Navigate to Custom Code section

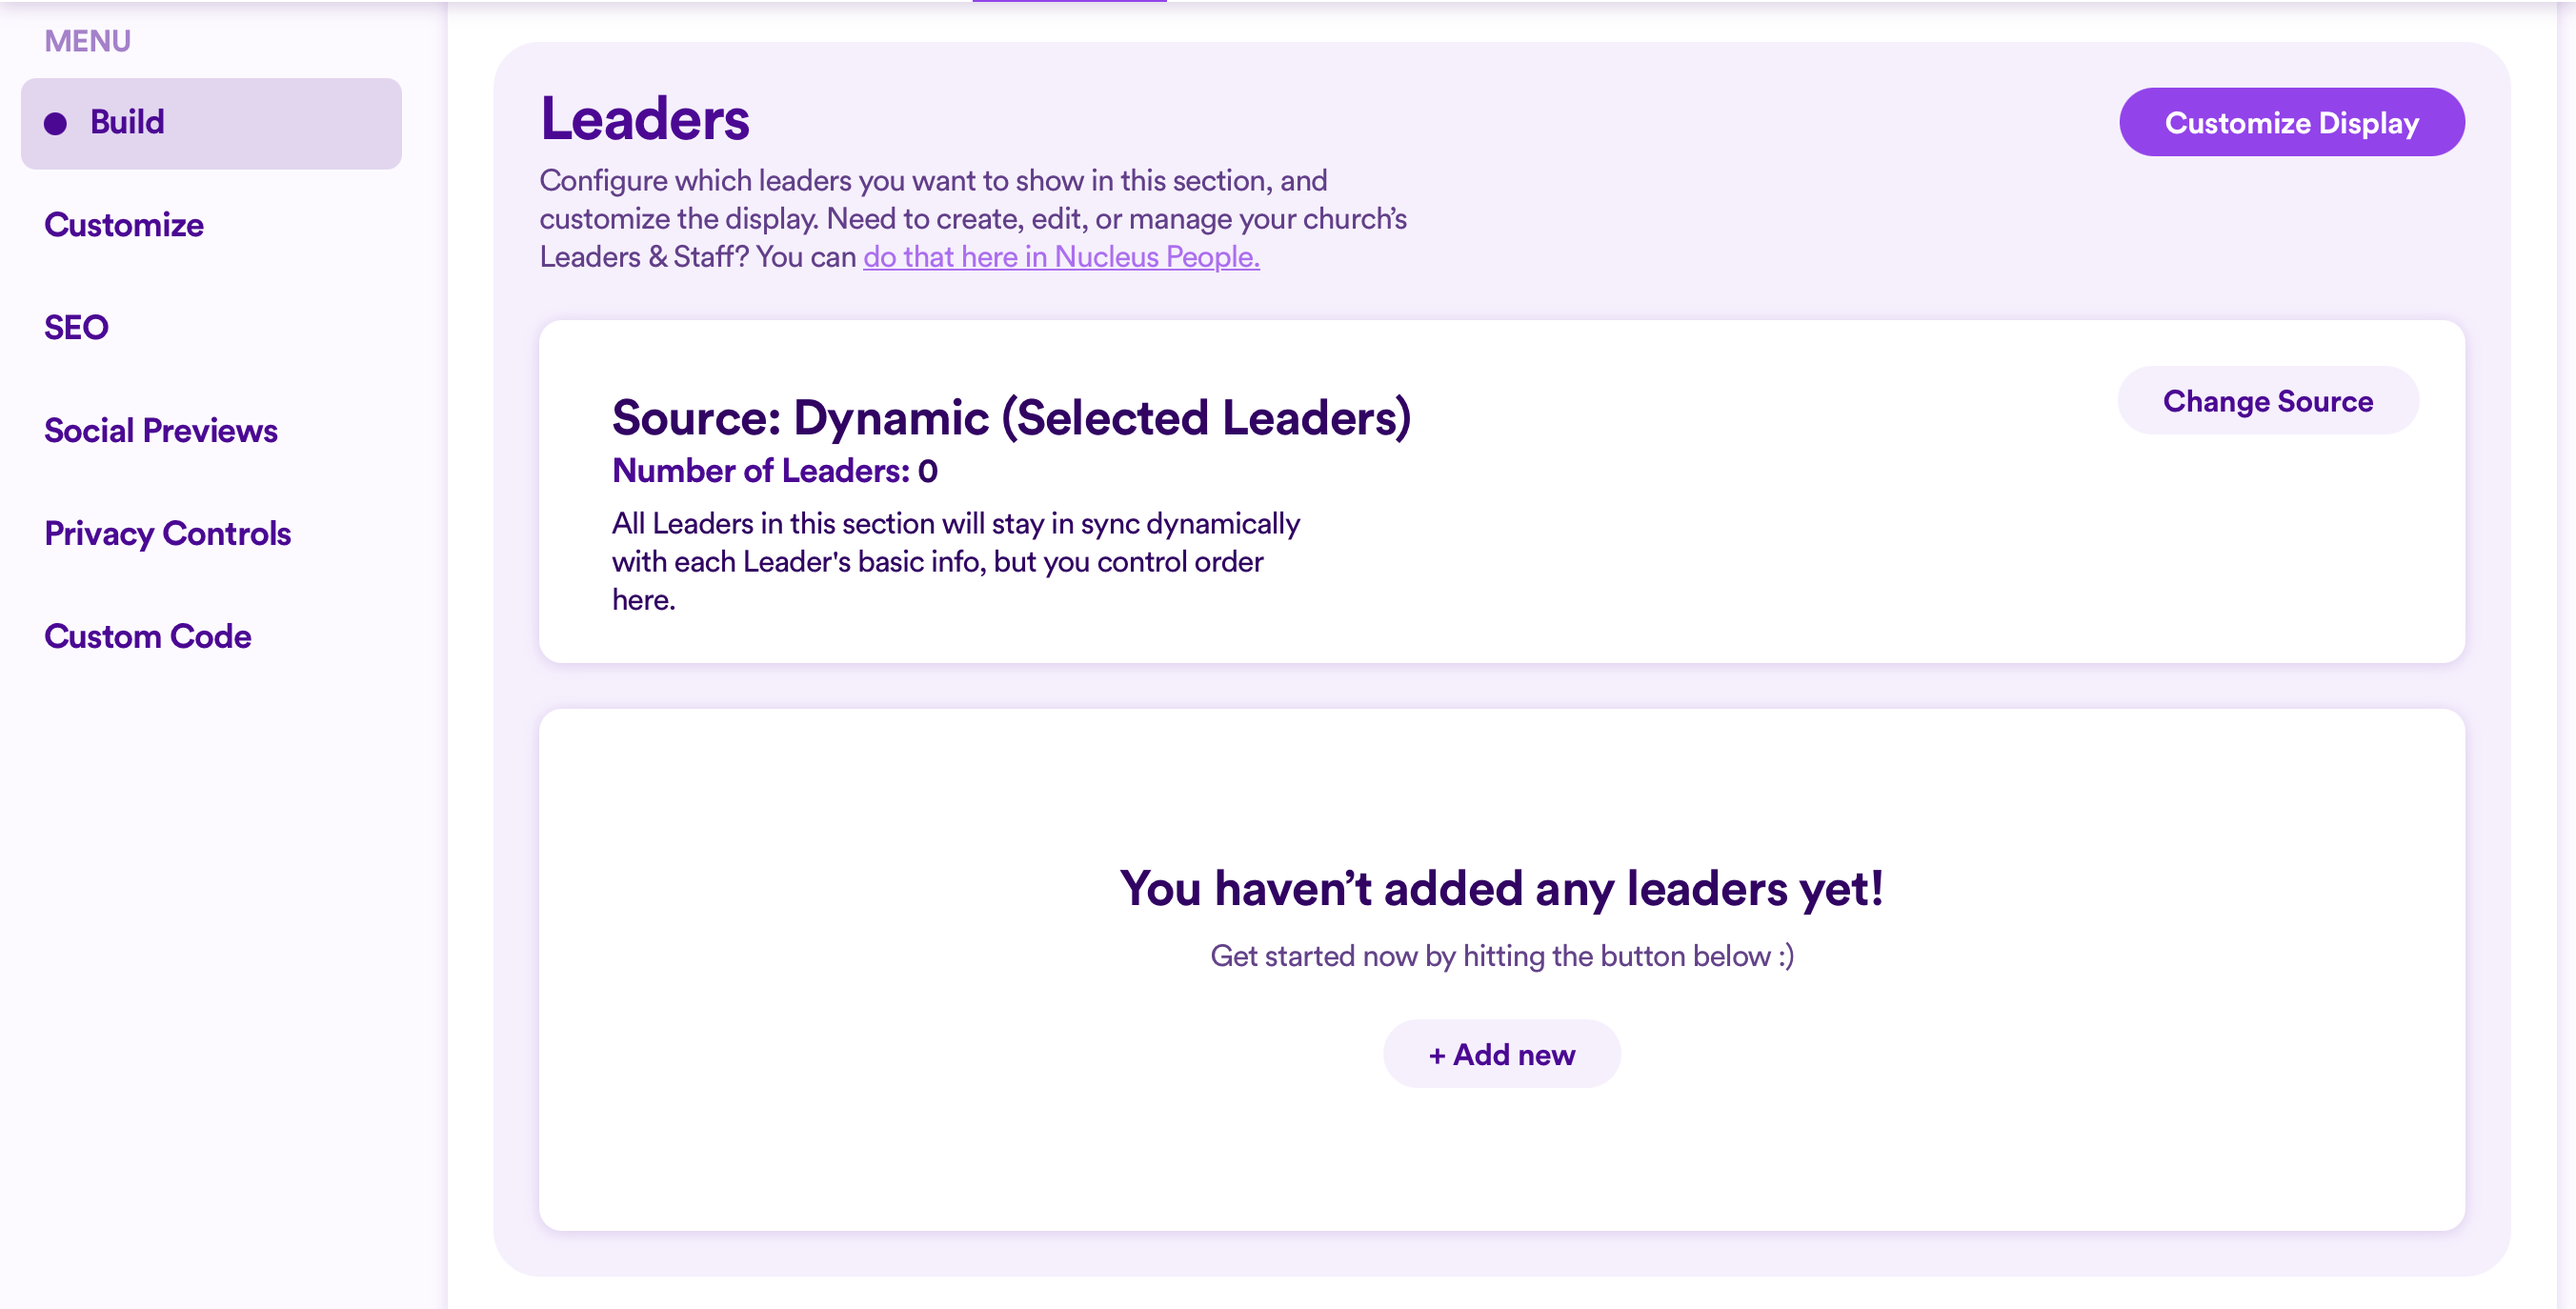(147, 637)
